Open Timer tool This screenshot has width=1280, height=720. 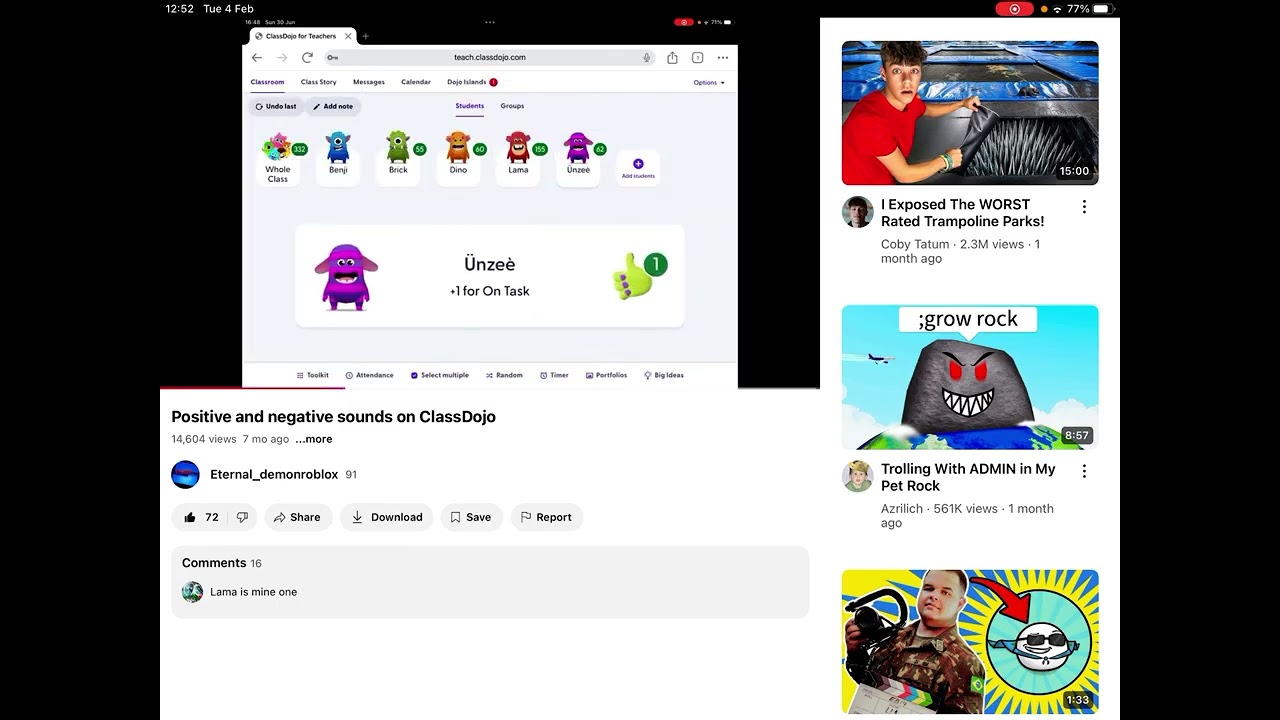[x=554, y=375]
